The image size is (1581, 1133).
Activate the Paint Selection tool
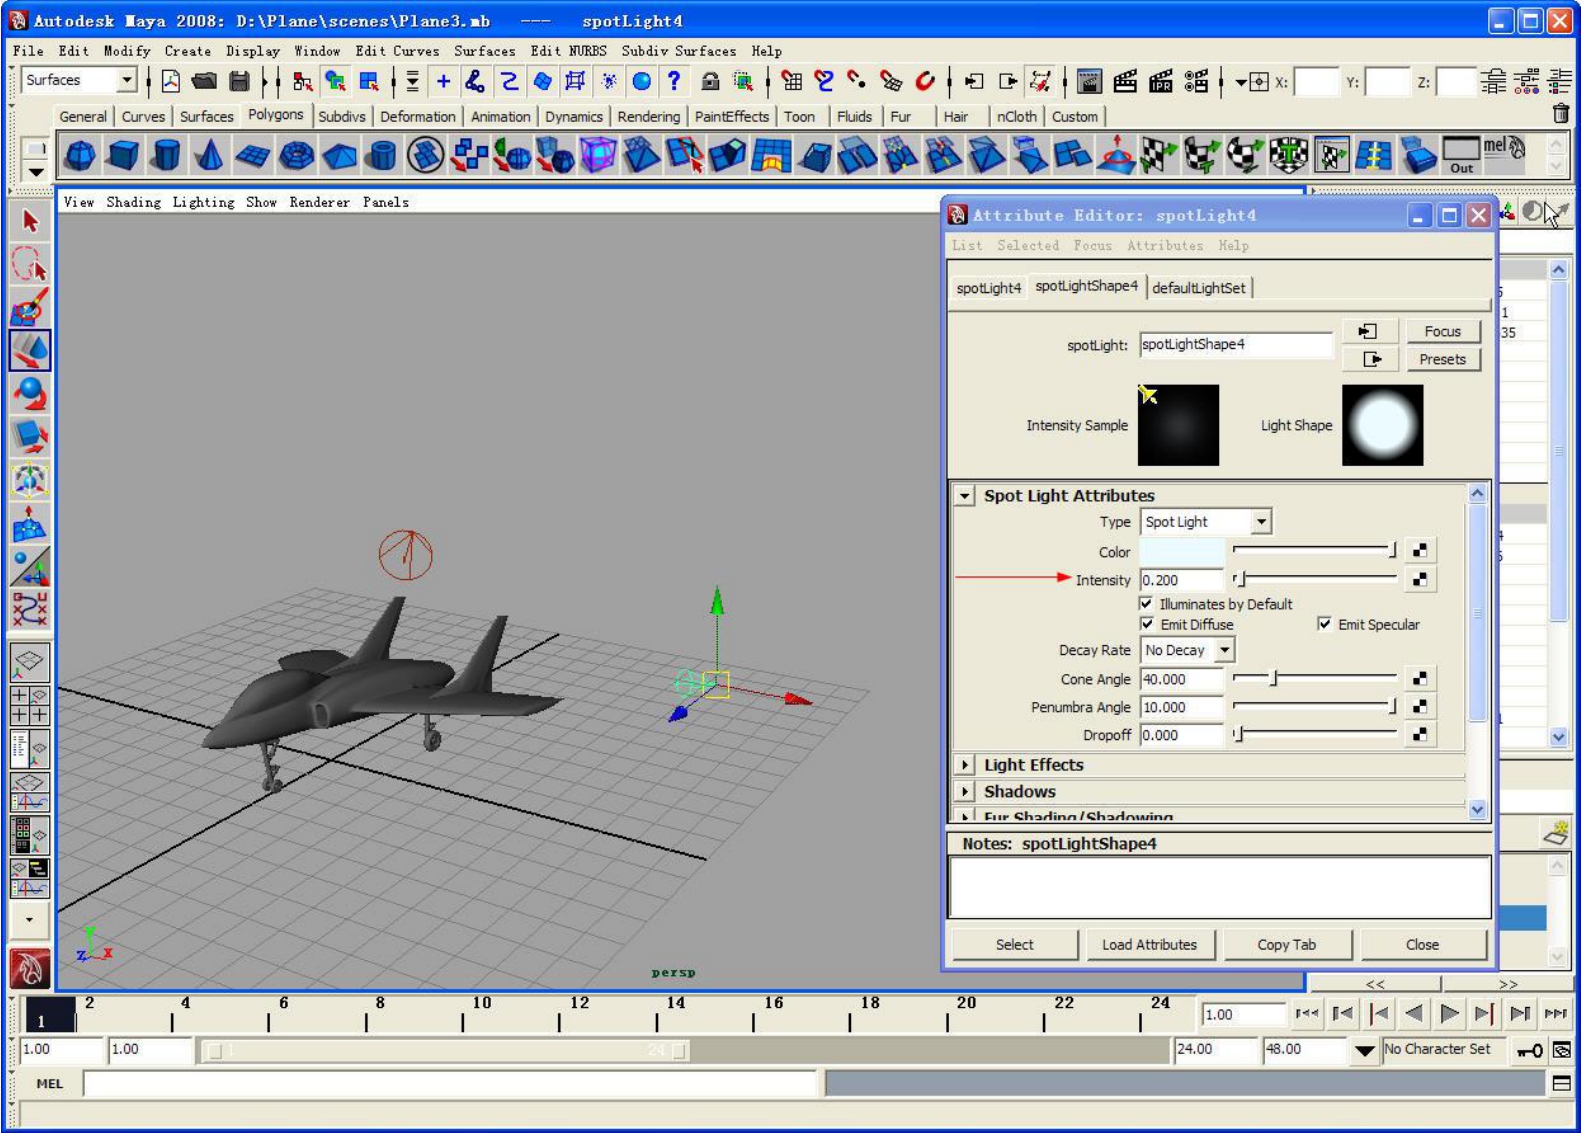[x=30, y=307]
